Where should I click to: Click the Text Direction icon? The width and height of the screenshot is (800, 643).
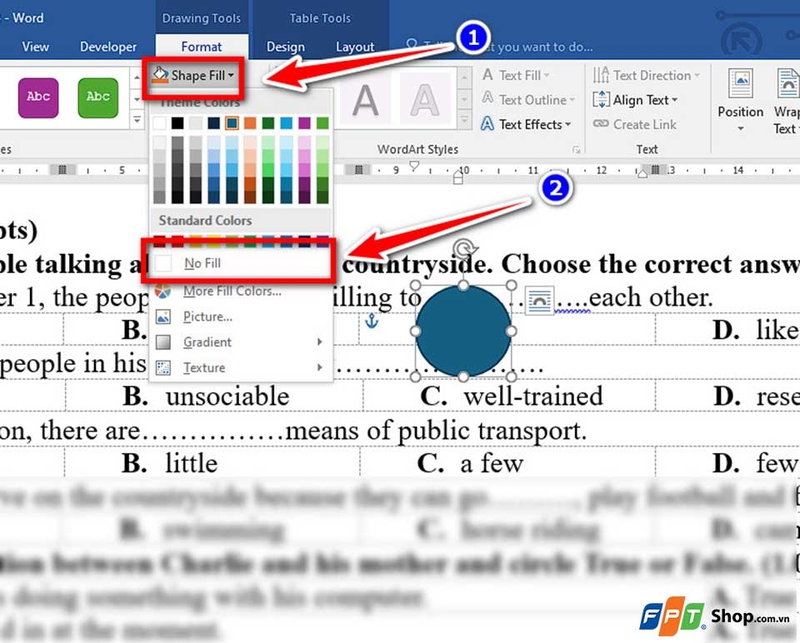(601, 75)
